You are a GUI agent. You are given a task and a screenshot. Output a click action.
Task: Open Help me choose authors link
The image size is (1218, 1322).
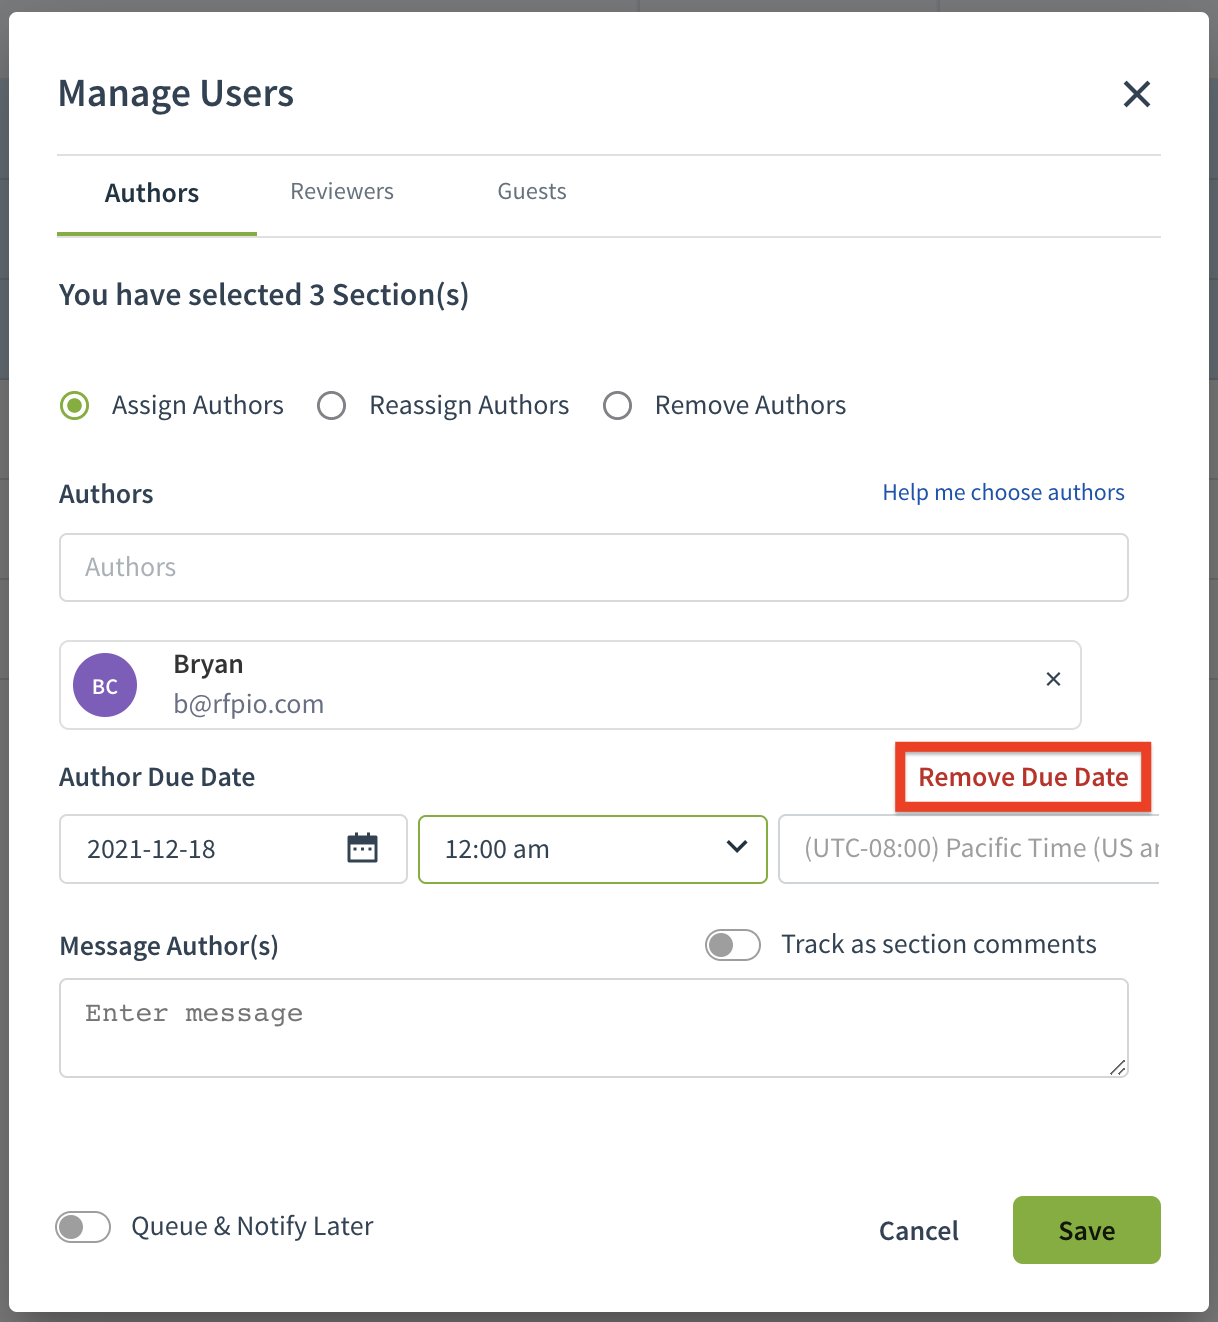(x=1003, y=492)
